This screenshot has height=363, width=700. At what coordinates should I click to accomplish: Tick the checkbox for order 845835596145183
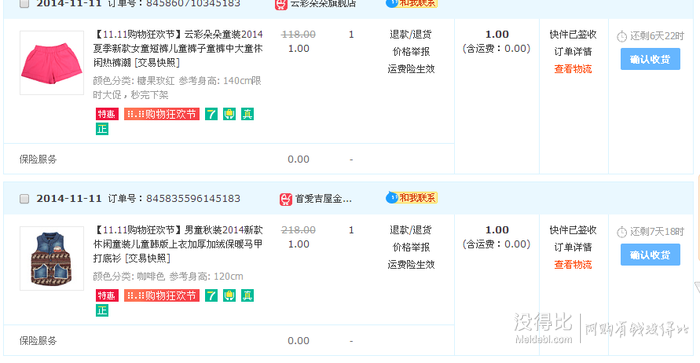[25, 199]
